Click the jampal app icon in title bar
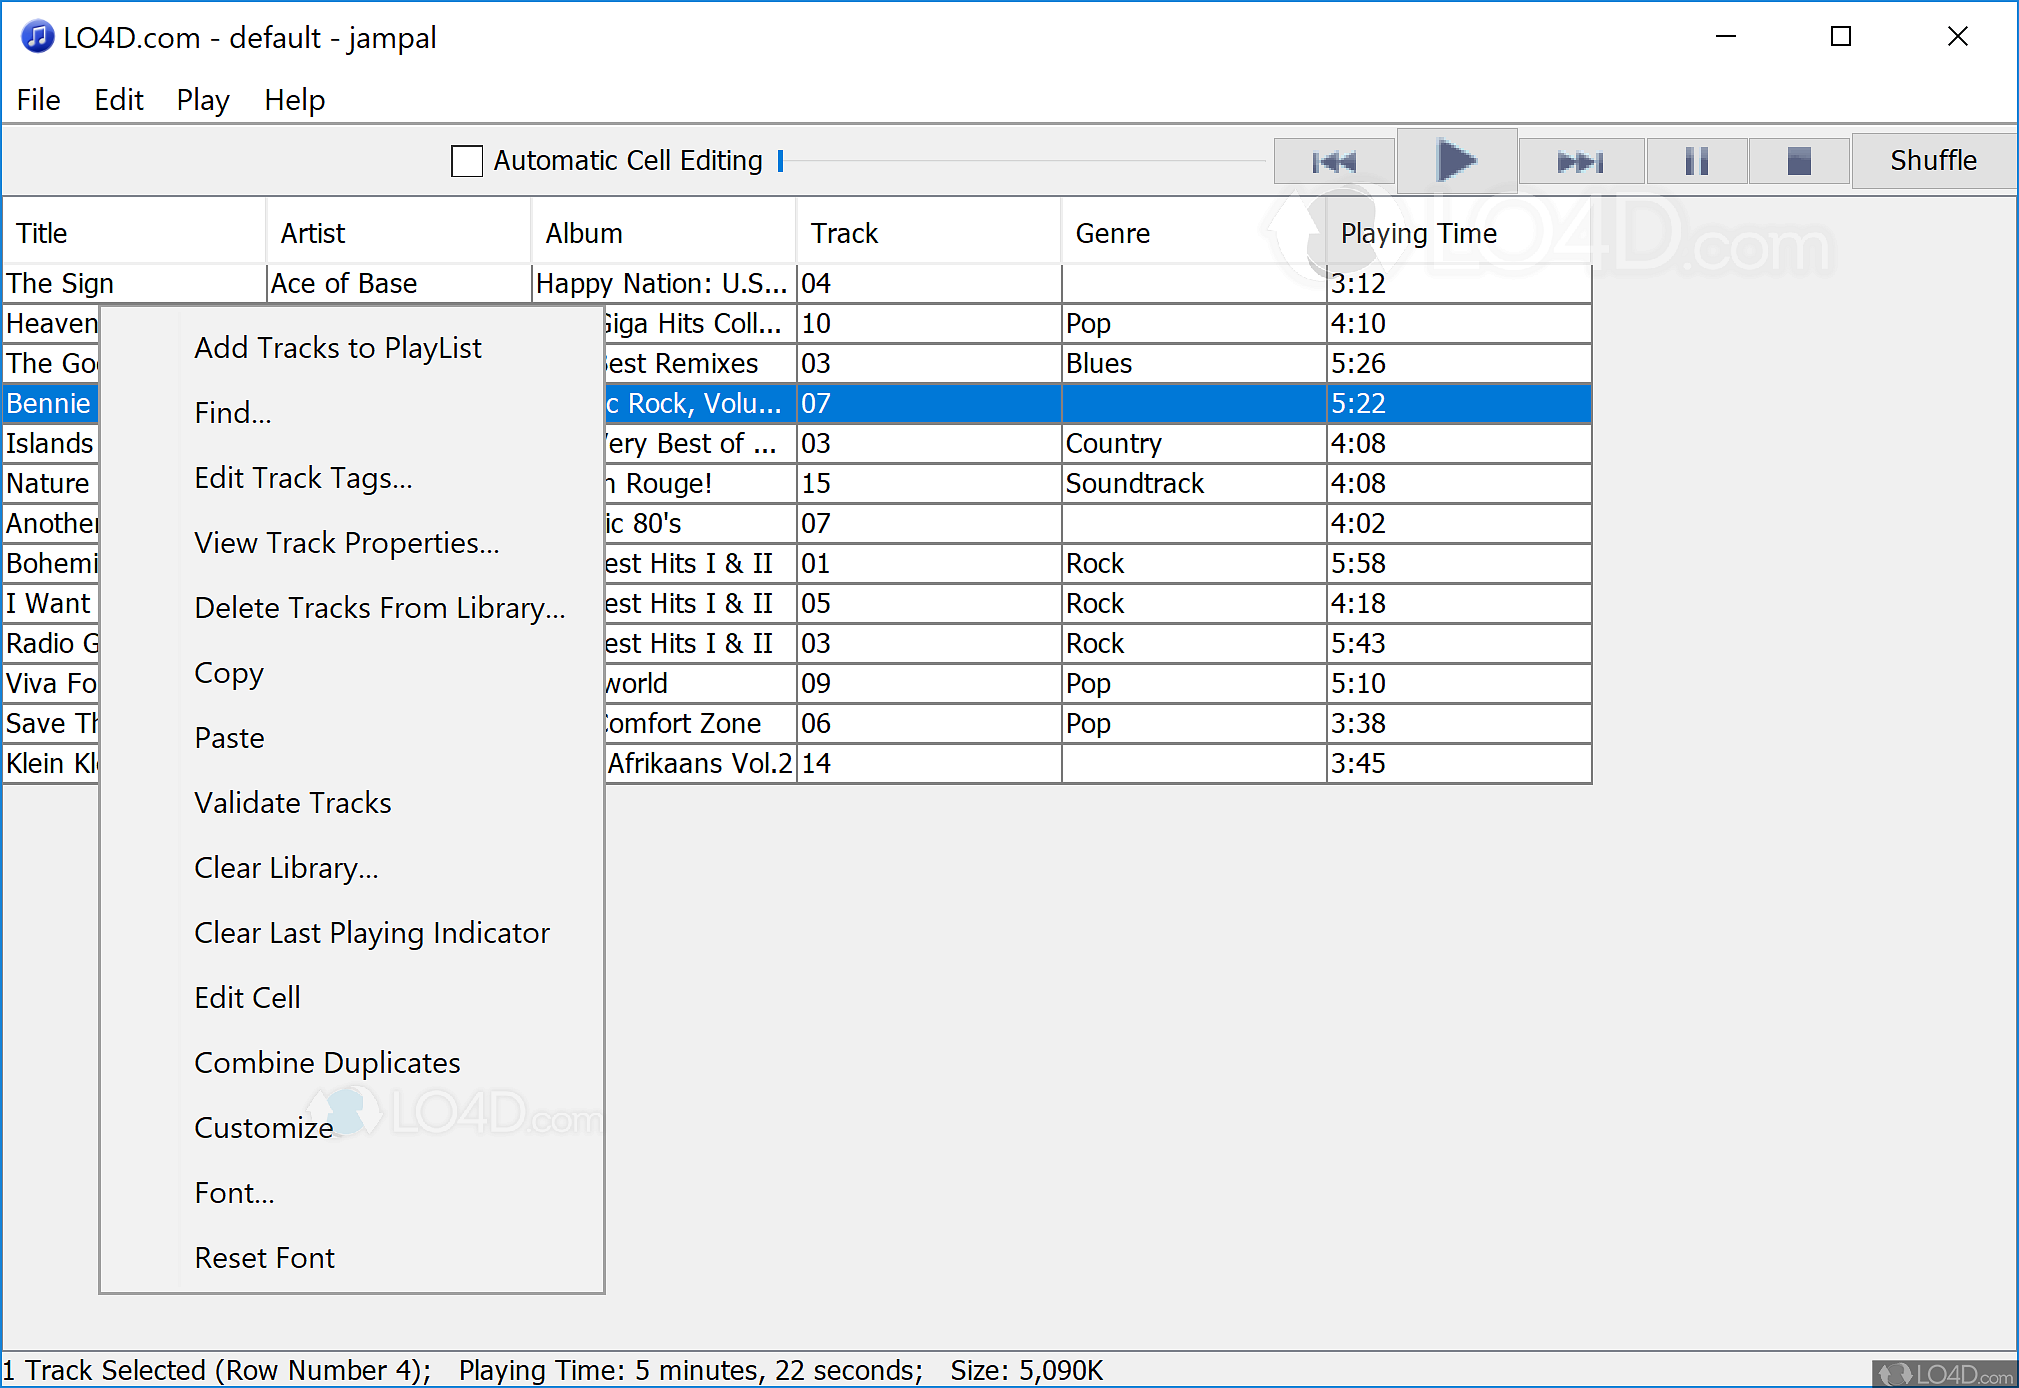This screenshot has width=2019, height=1388. pyautogui.click(x=37, y=37)
